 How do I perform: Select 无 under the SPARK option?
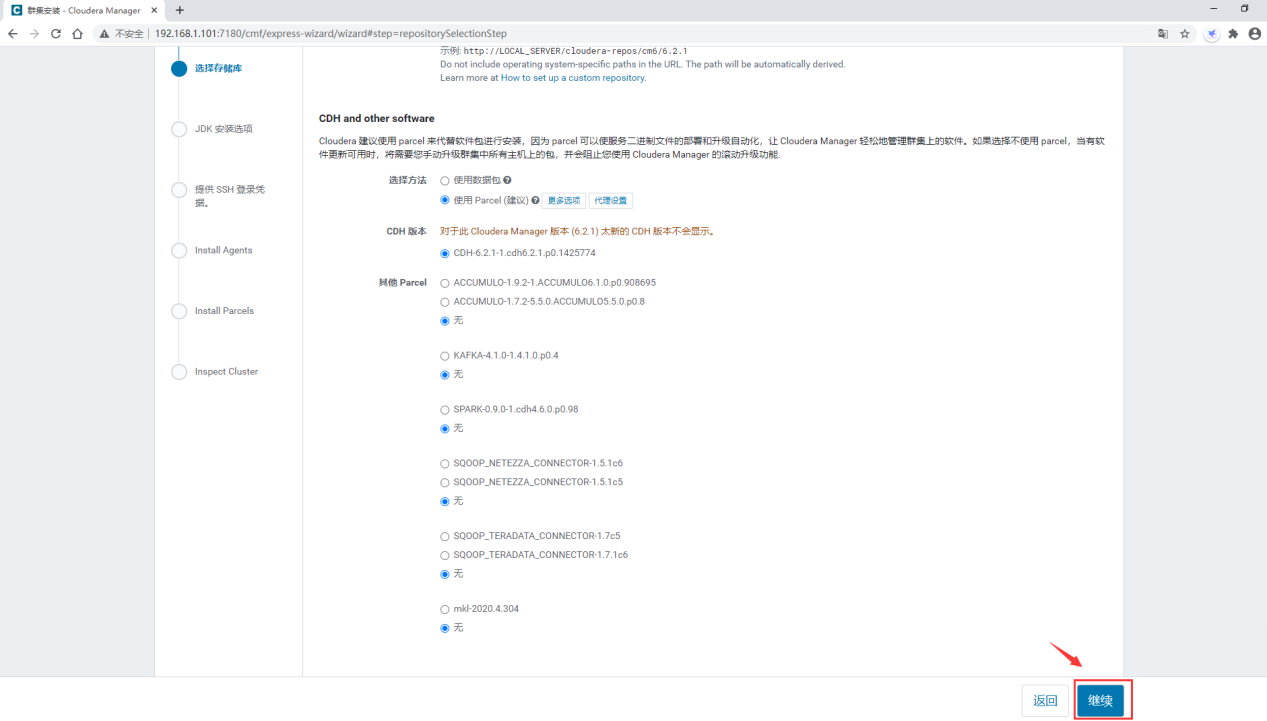click(445, 429)
